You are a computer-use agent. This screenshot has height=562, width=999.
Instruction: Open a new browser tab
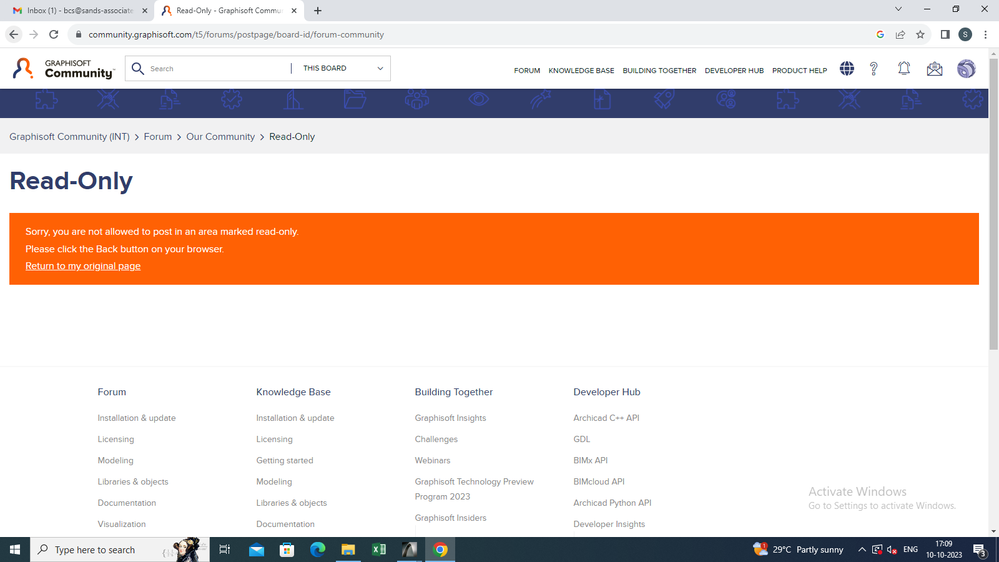[317, 10]
